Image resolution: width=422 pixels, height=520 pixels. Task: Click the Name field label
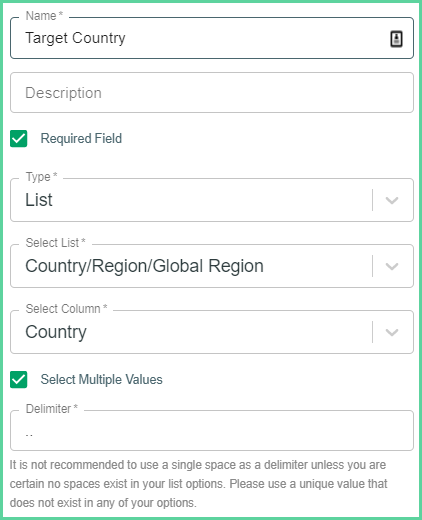pyautogui.click(x=44, y=16)
